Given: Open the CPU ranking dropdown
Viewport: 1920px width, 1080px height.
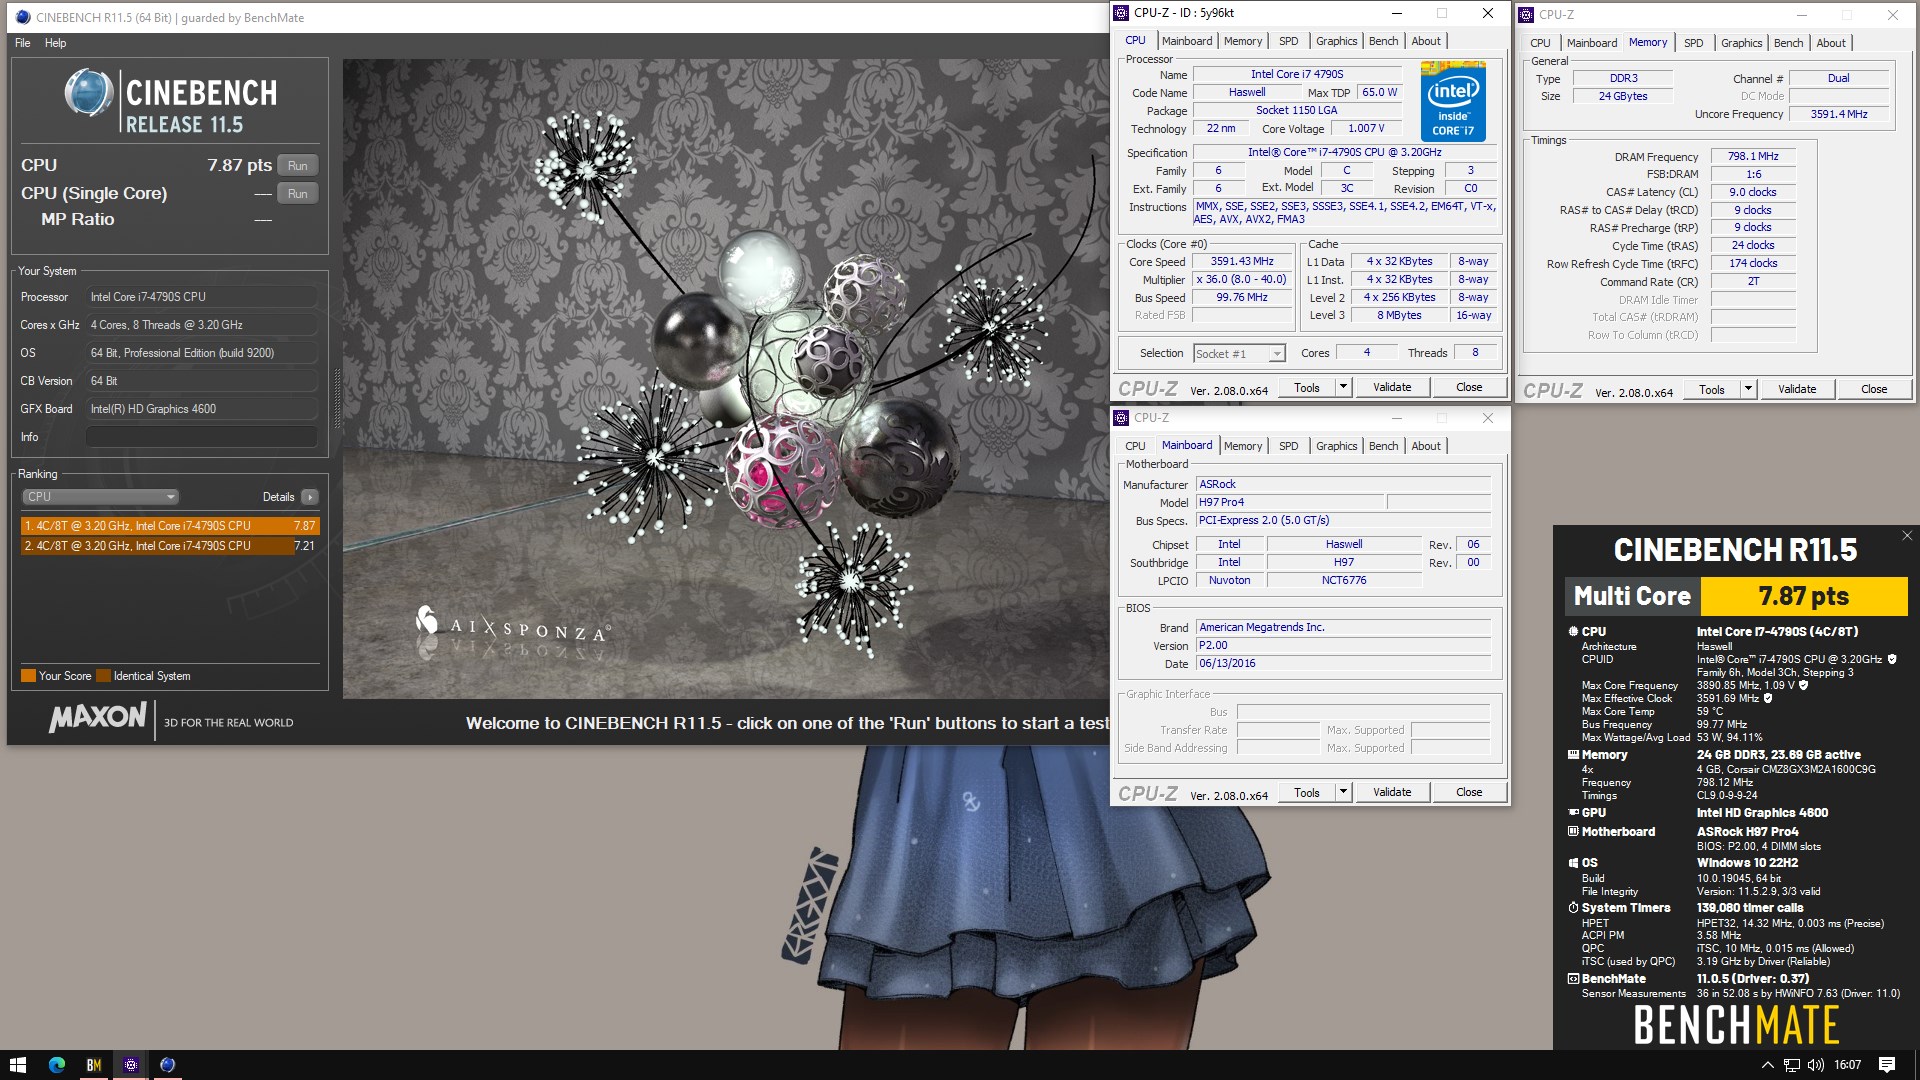Looking at the screenshot, I should 100,497.
